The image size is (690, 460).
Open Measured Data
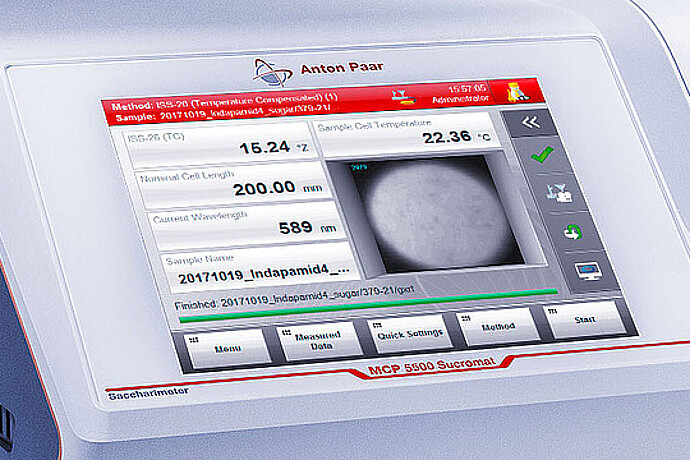click(320, 339)
